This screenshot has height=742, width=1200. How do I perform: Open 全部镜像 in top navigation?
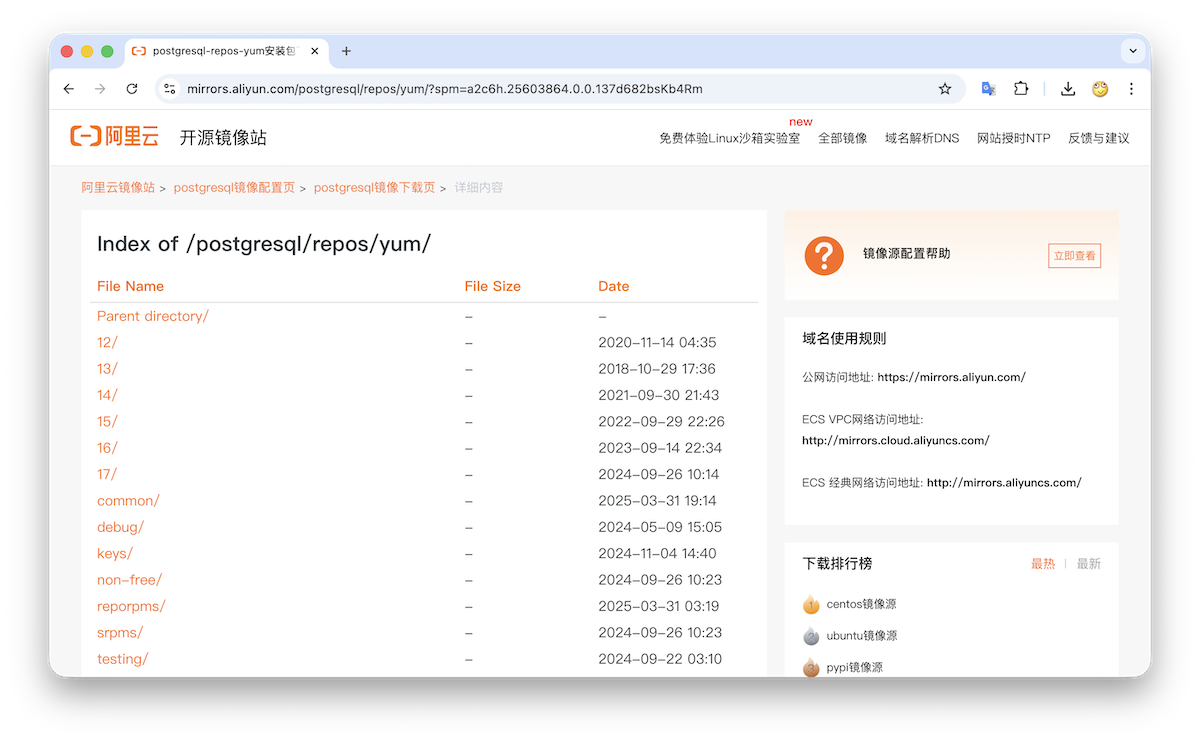pos(842,138)
